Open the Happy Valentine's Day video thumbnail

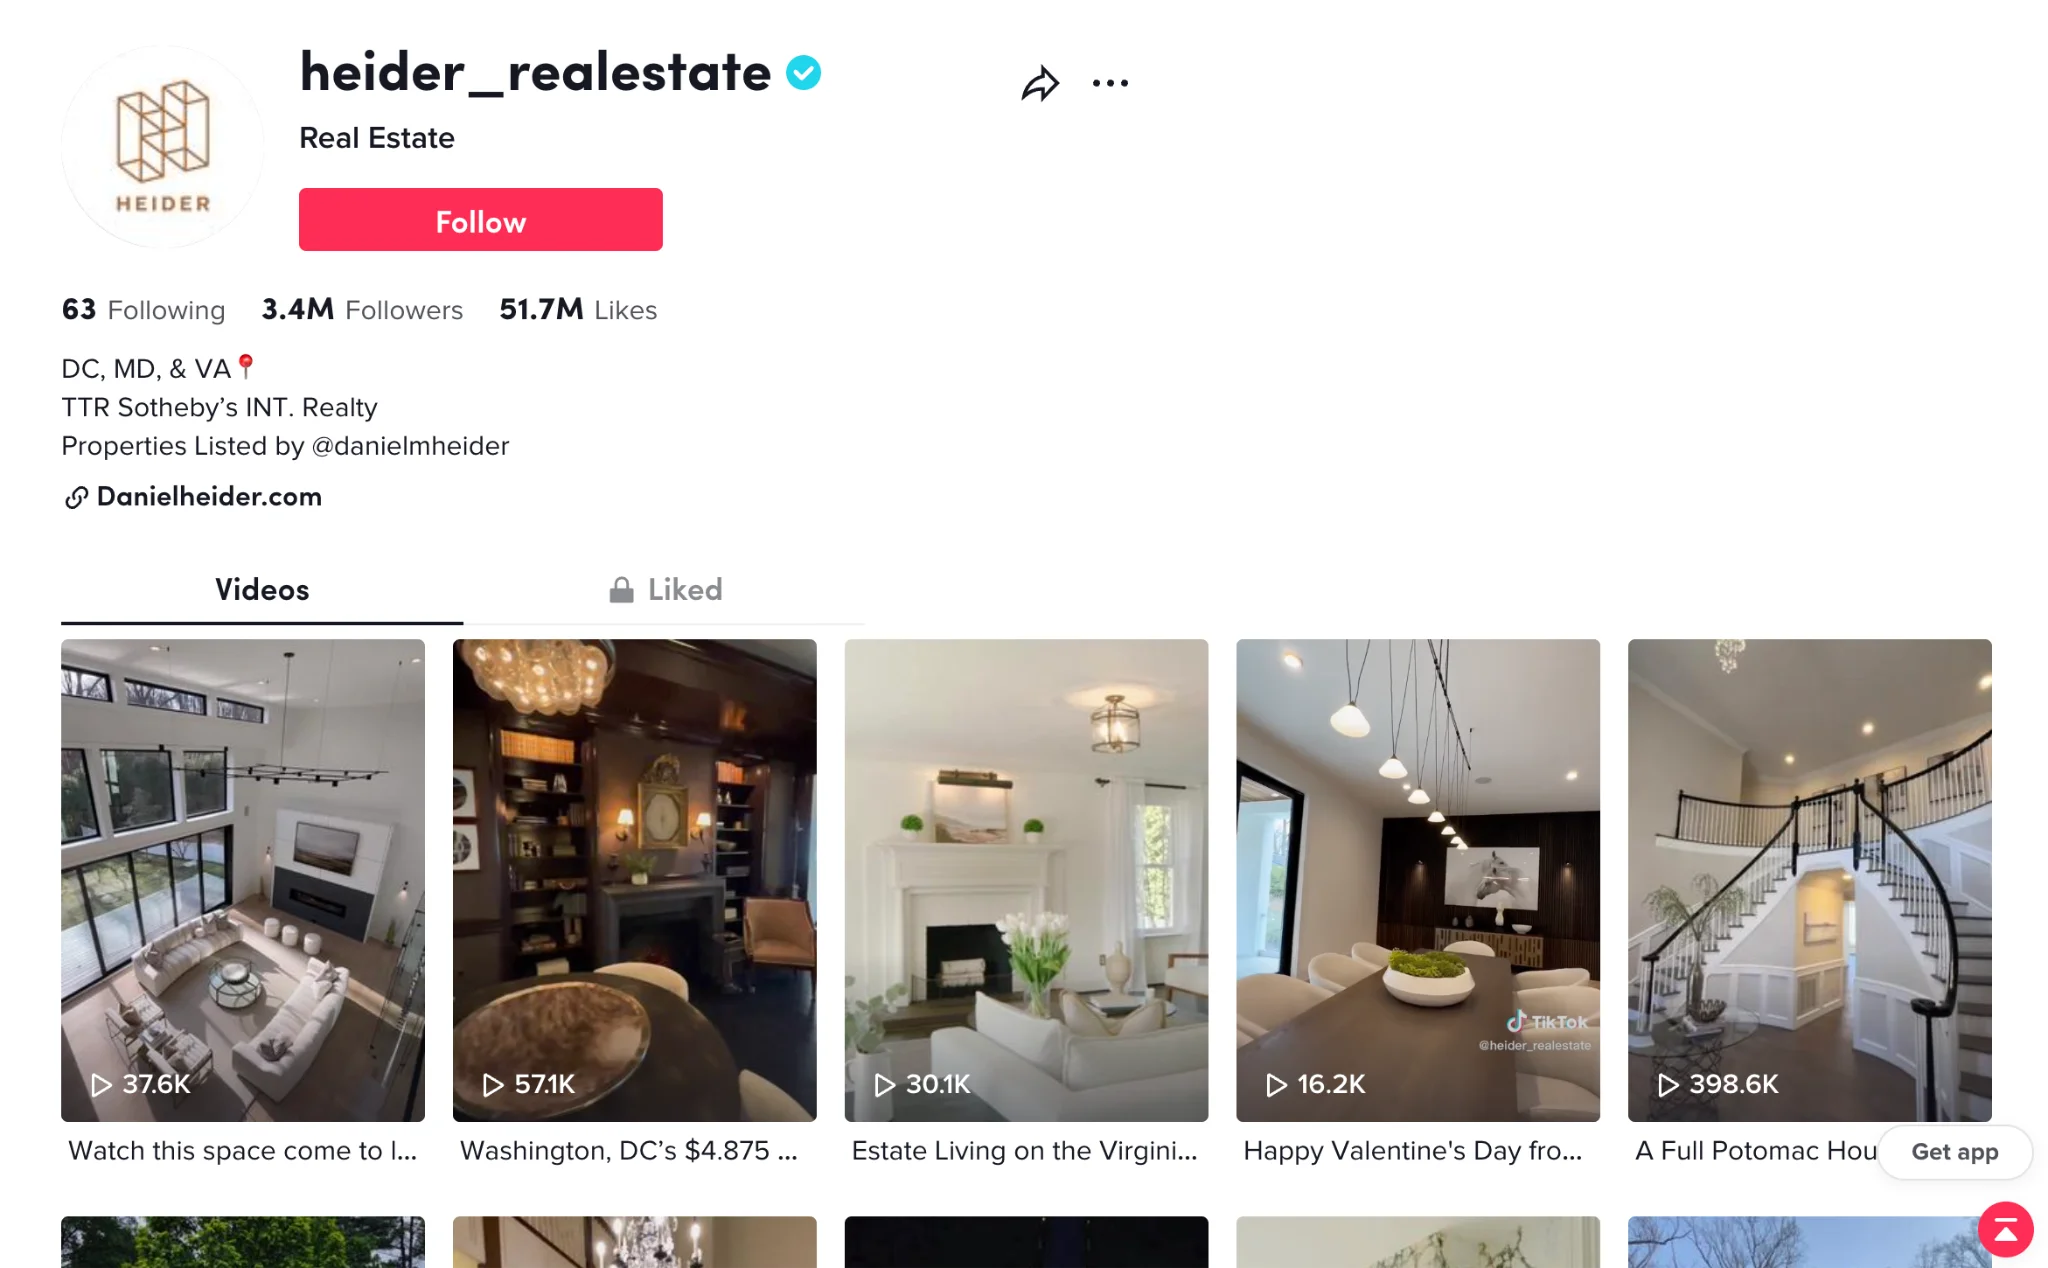(x=1418, y=880)
